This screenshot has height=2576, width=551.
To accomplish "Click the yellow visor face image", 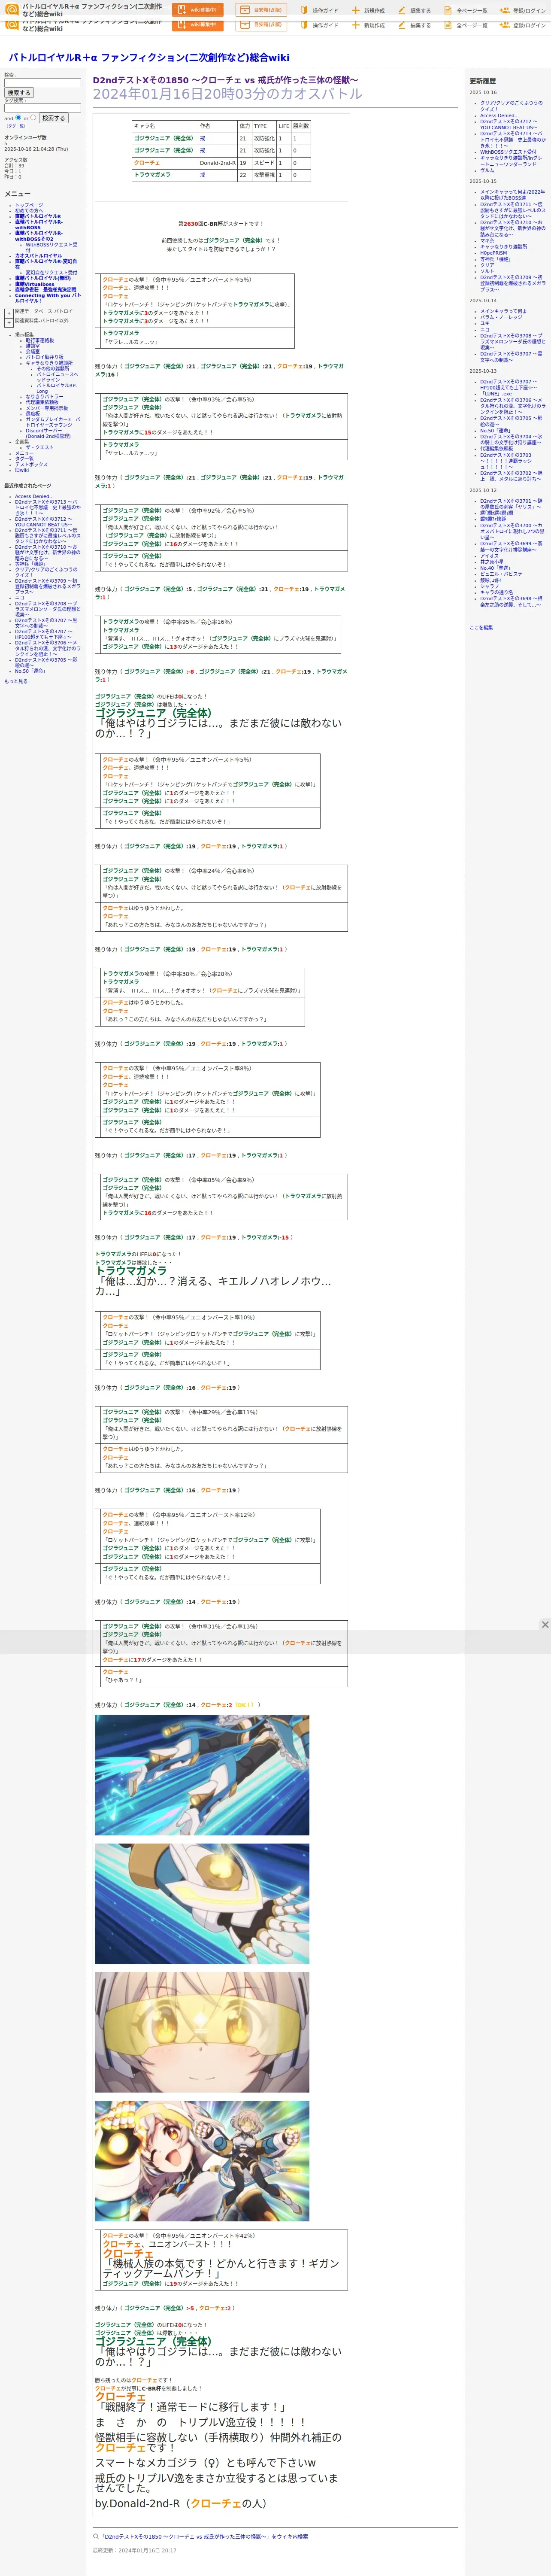I will pyautogui.click(x=202, y=2032).
